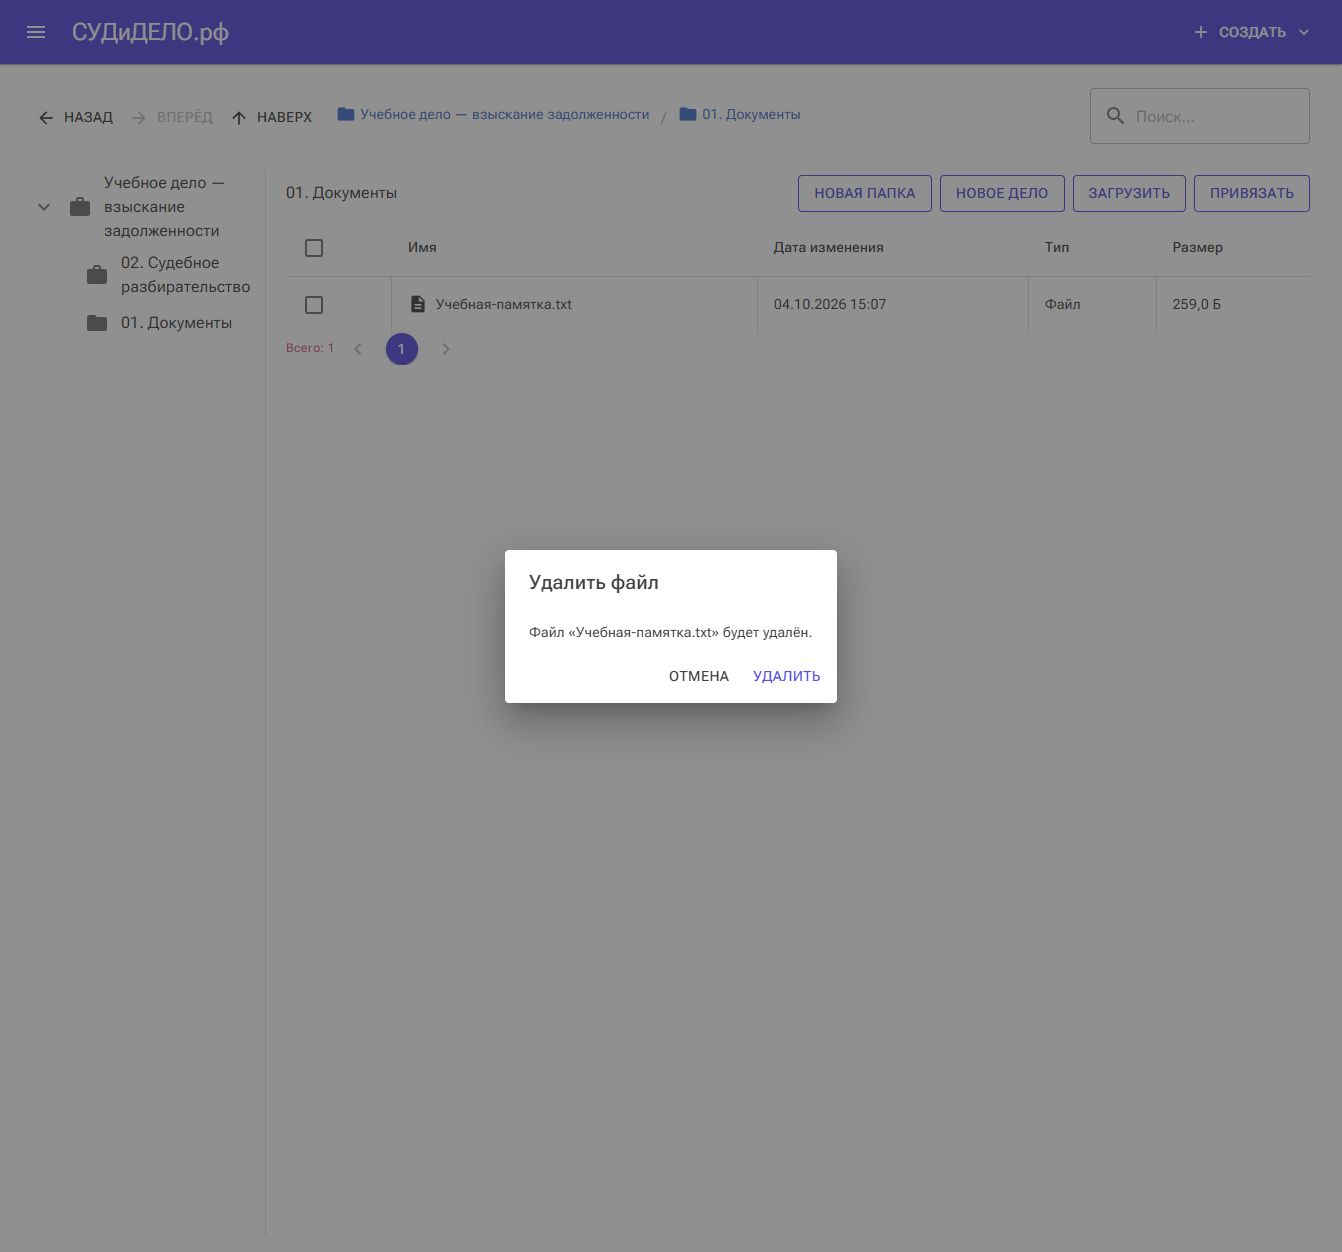Click the briefcase icon for 02. Судебное разбирательство
1342x1252 pixels.
coord(97,275)
